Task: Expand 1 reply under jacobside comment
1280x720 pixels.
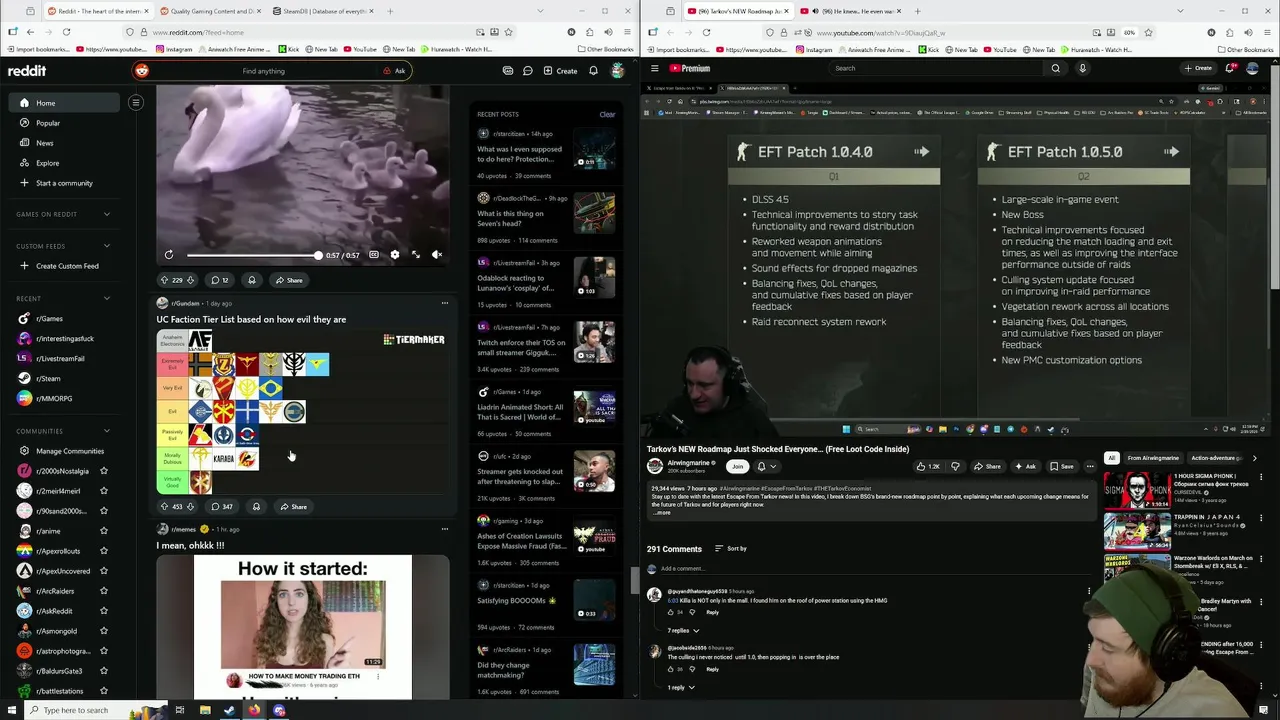Action: [x=680, y=688]
